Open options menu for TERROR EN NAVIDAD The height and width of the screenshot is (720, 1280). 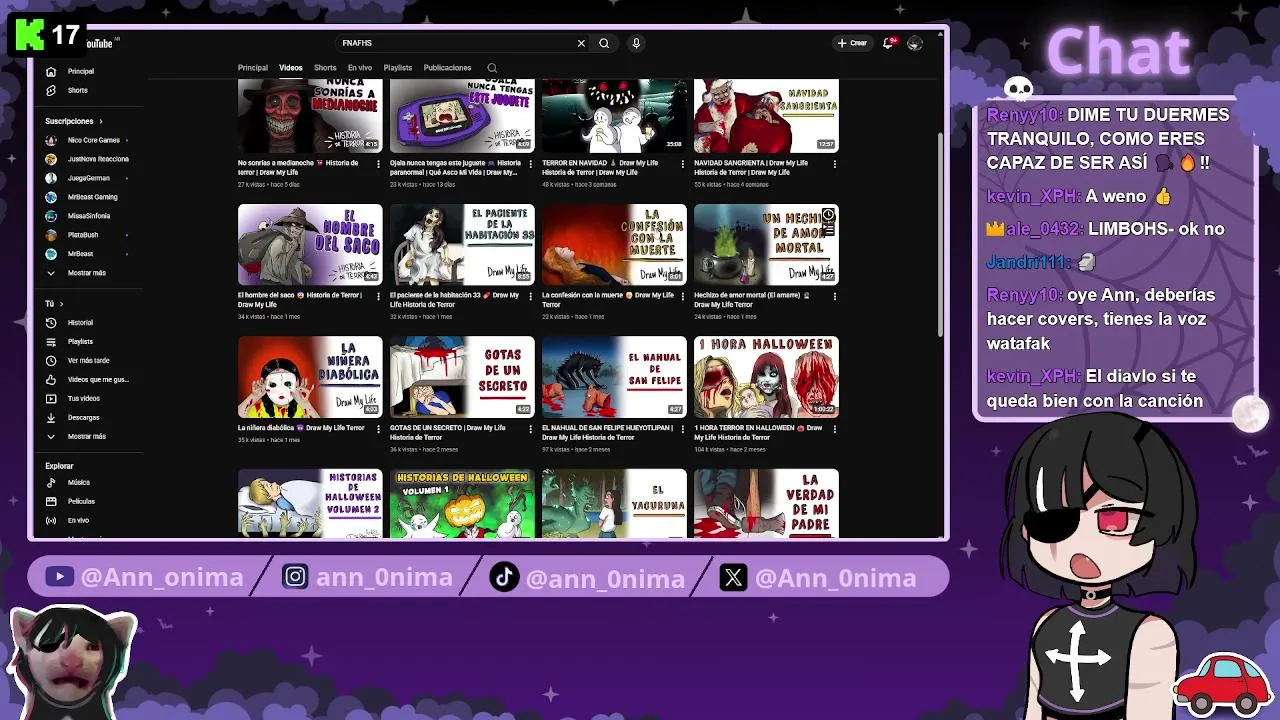point(682,163)
